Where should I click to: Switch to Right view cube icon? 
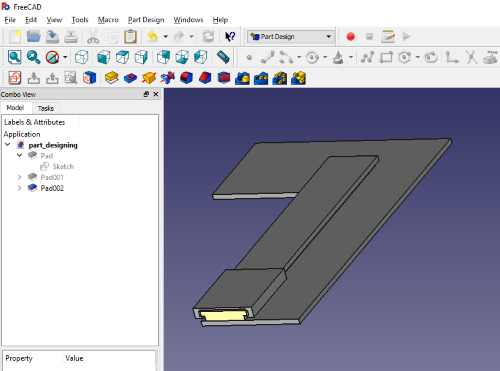[x=141, y=57]
